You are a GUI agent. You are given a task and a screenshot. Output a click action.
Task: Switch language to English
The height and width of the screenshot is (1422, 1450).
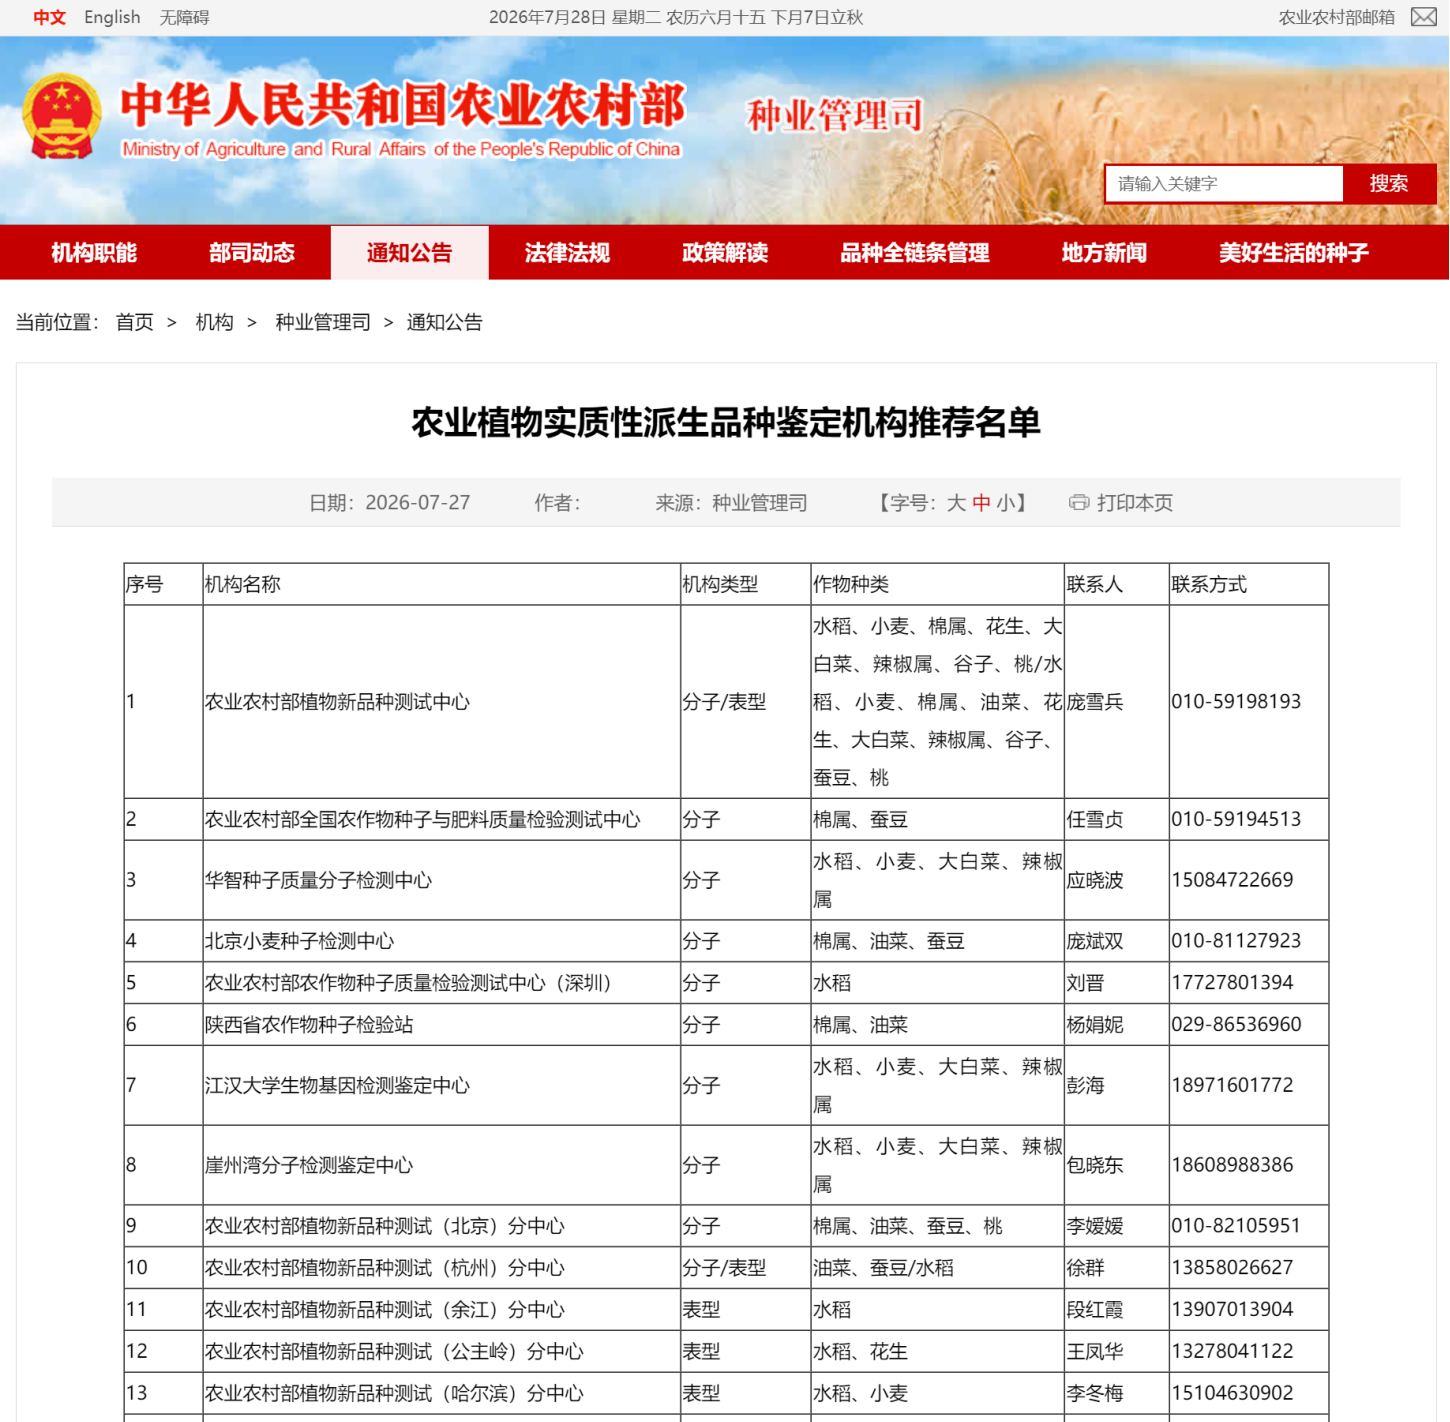click(112, 17)
